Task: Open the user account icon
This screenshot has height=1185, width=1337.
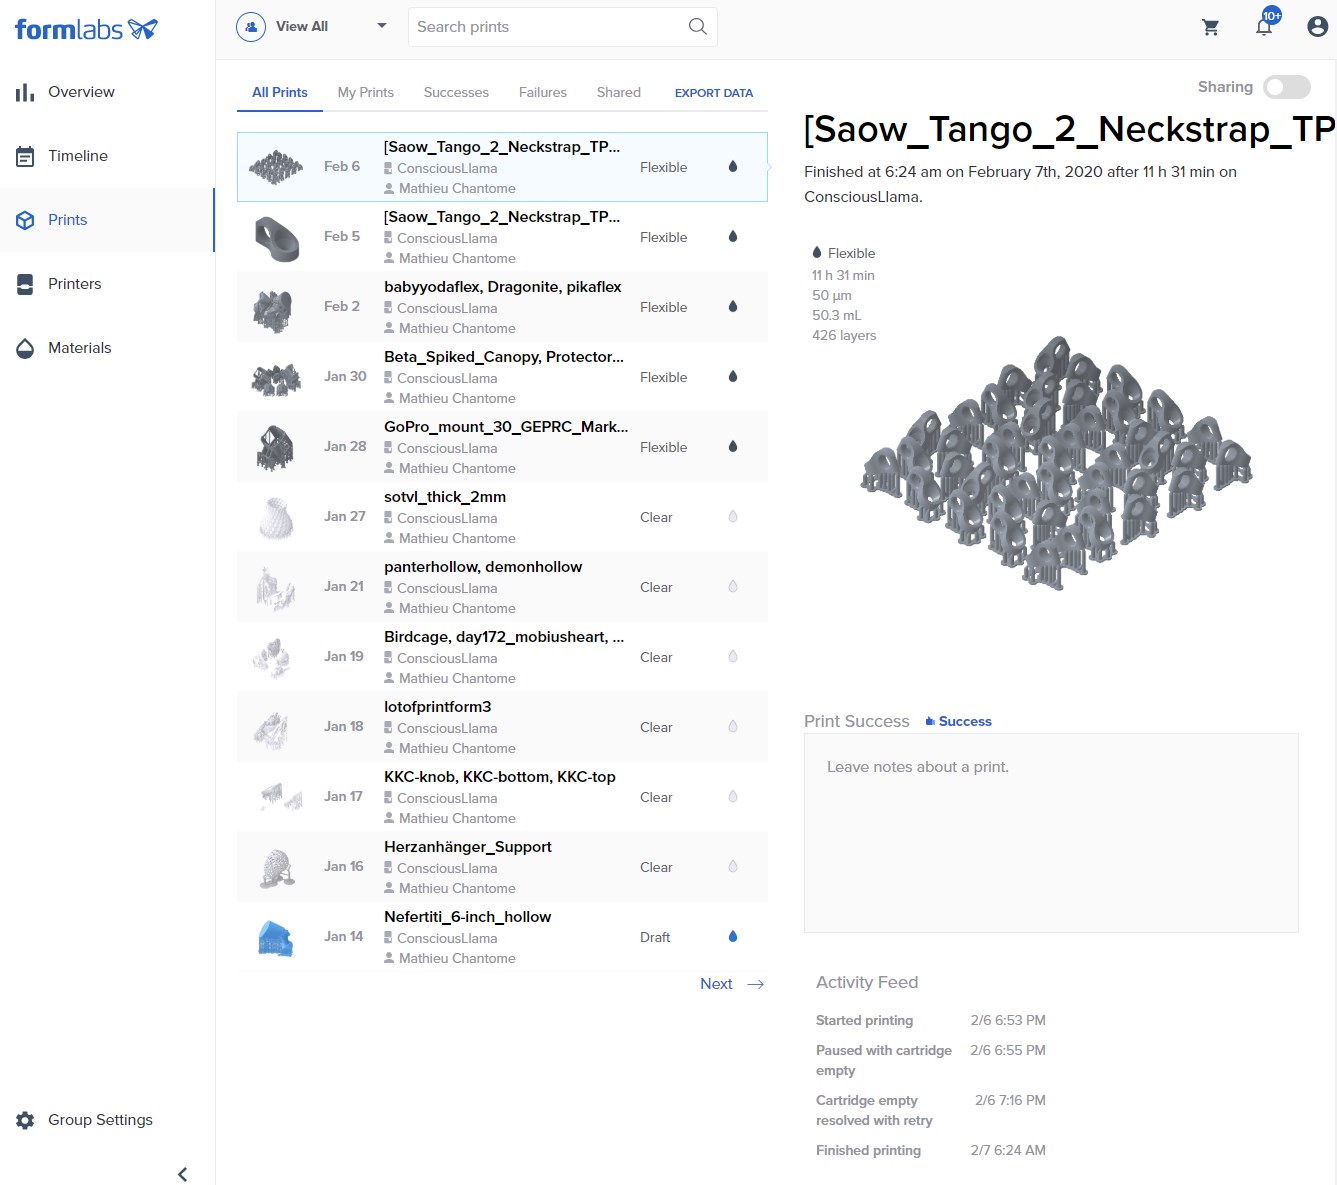Action: click(1317, 27)
